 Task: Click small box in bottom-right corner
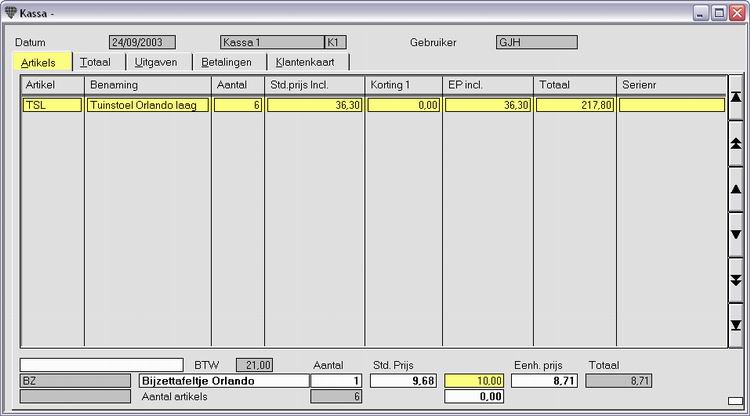(x=736, y=401)
